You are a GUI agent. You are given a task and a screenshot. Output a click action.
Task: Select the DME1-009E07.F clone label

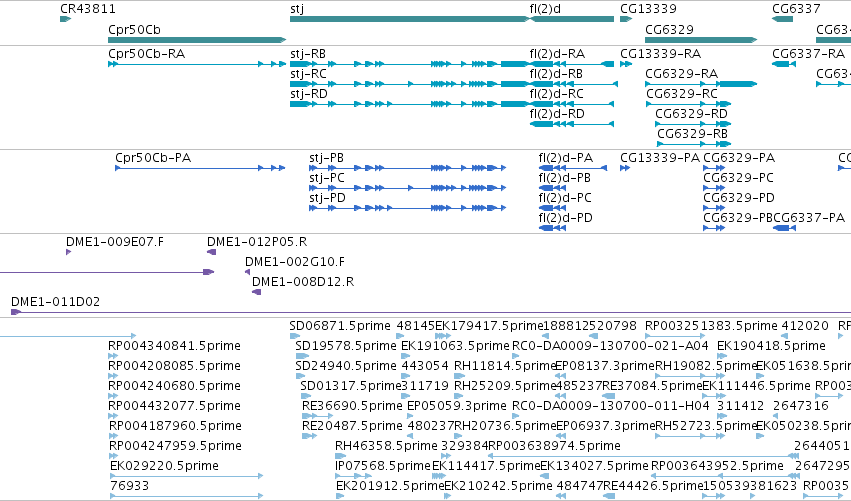pyautogui.click(x=115, y=242)
